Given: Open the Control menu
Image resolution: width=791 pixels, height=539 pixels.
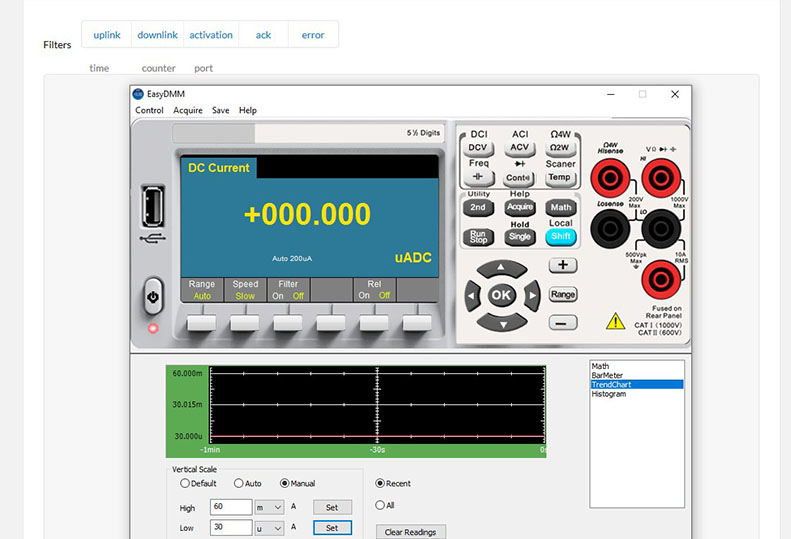Looking at the screenshot, I should pos(149,111).
